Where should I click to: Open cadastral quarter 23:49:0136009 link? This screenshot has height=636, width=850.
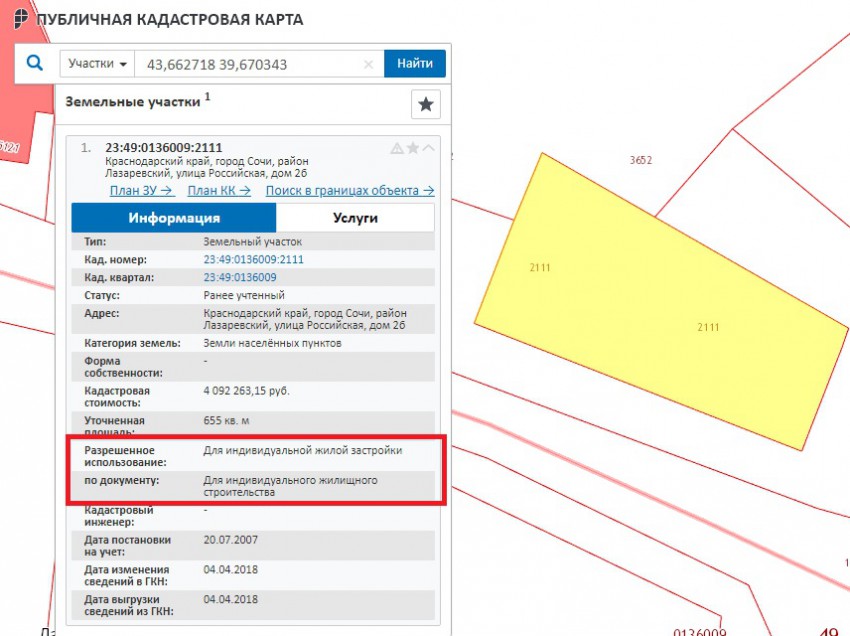coord(240,277)
